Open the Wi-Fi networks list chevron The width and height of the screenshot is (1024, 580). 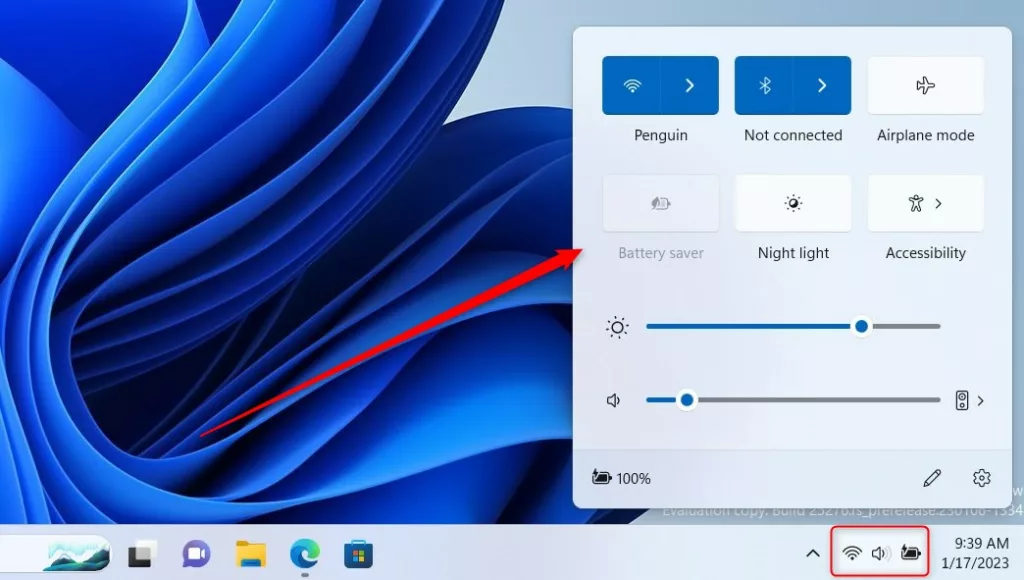click(x=690, y=86)
